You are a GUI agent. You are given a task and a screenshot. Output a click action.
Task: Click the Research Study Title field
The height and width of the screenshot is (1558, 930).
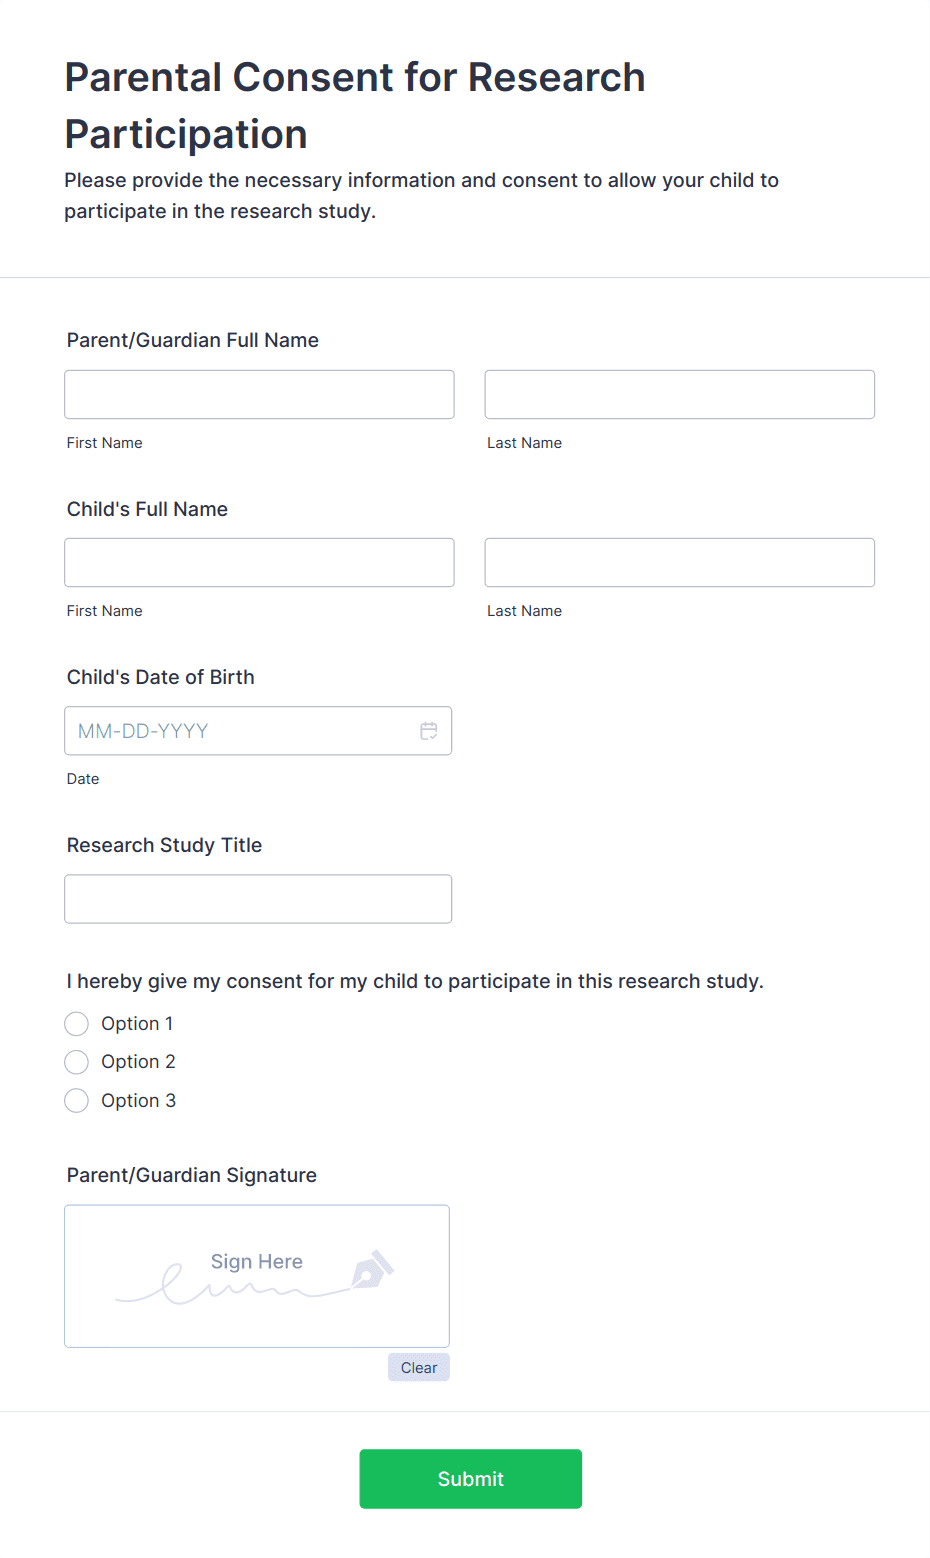258,898
